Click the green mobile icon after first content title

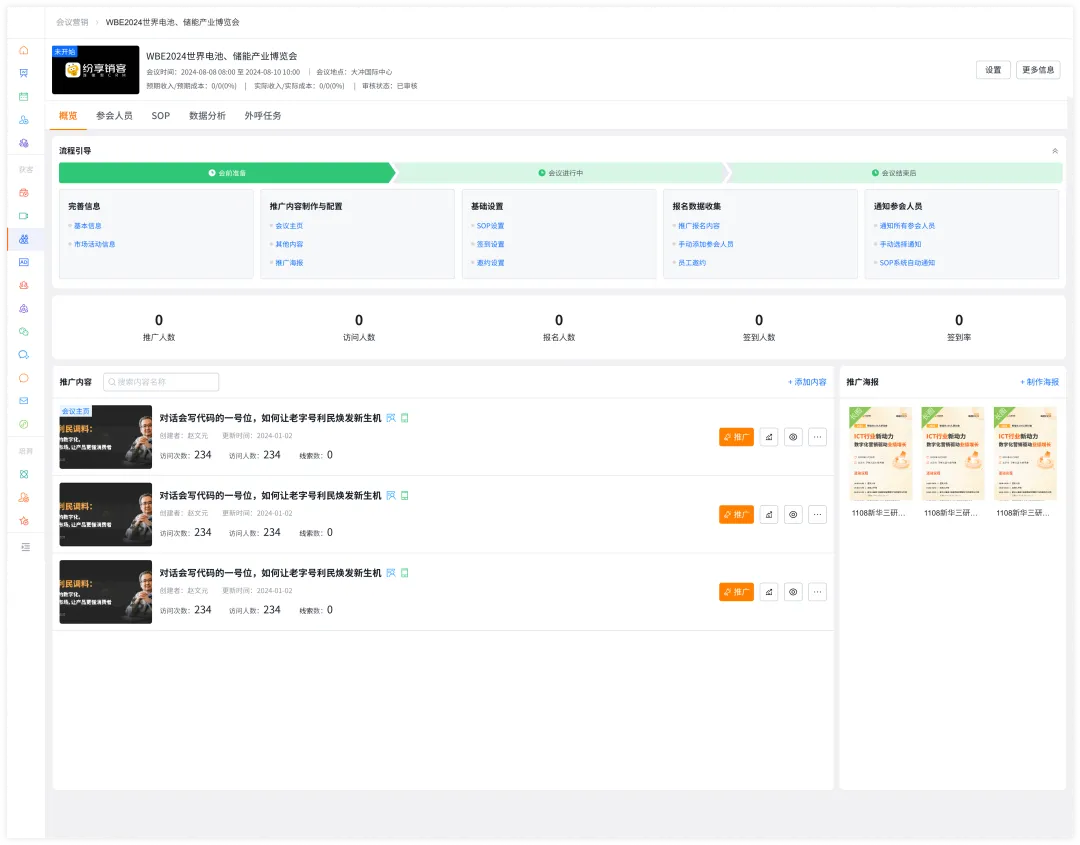(x=405, y=418)
